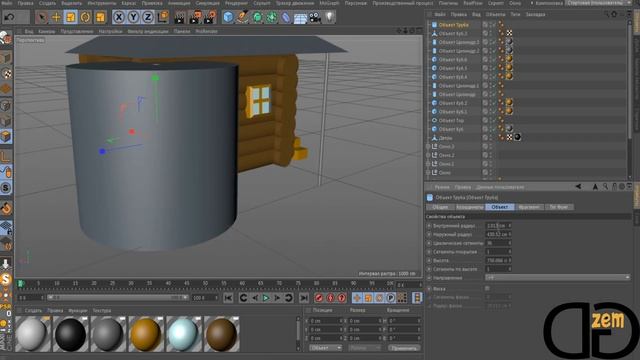
Task: Open the size mode dropdown beside Объект
Action: 364,348
